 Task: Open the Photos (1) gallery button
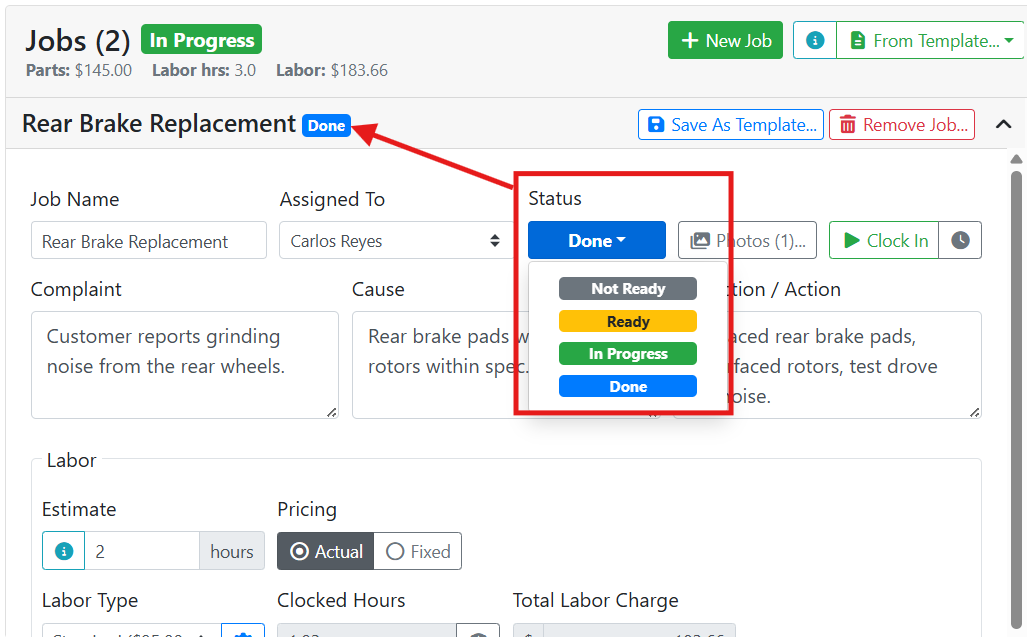(x=747, y=240)
